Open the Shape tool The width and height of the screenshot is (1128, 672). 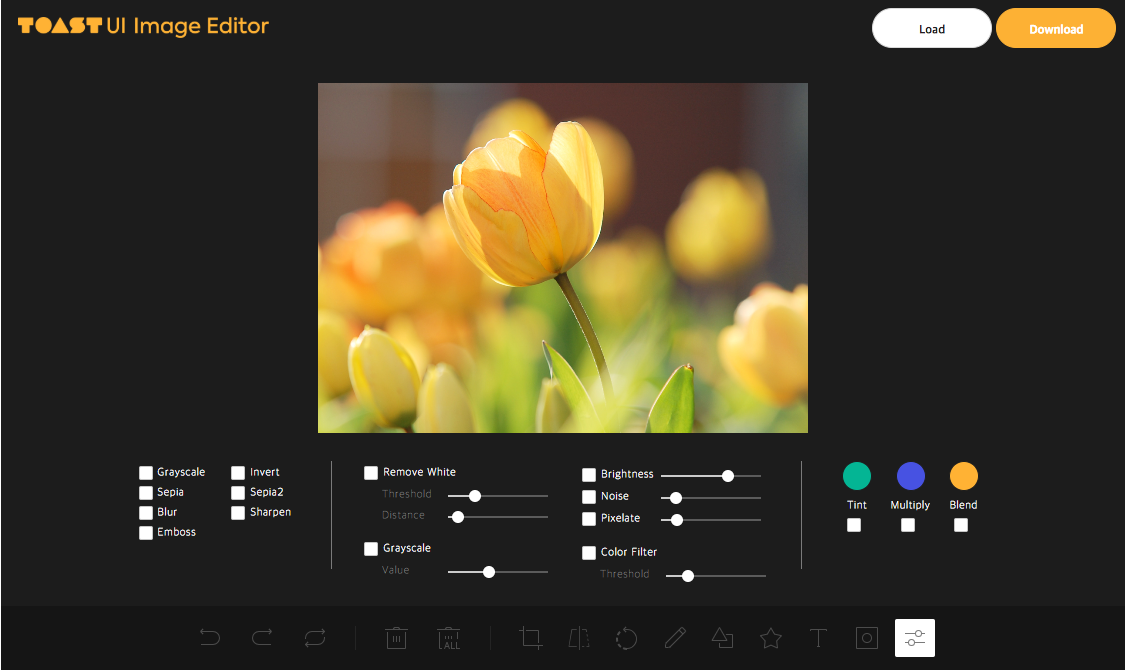pos(722,637)
